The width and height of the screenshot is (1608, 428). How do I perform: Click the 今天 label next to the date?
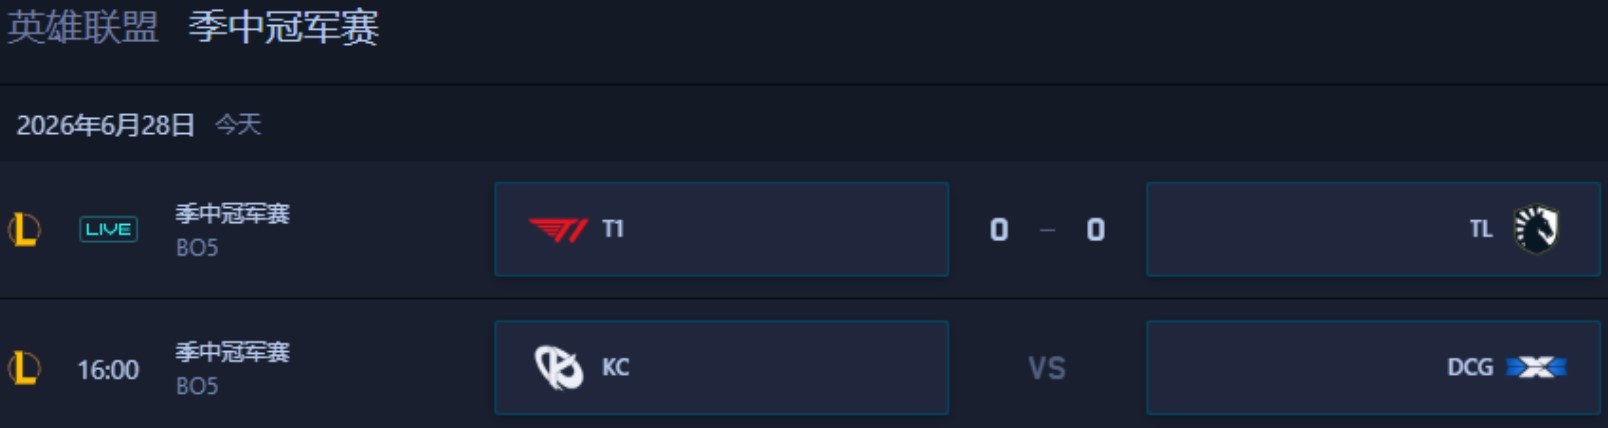click(238, 124)
